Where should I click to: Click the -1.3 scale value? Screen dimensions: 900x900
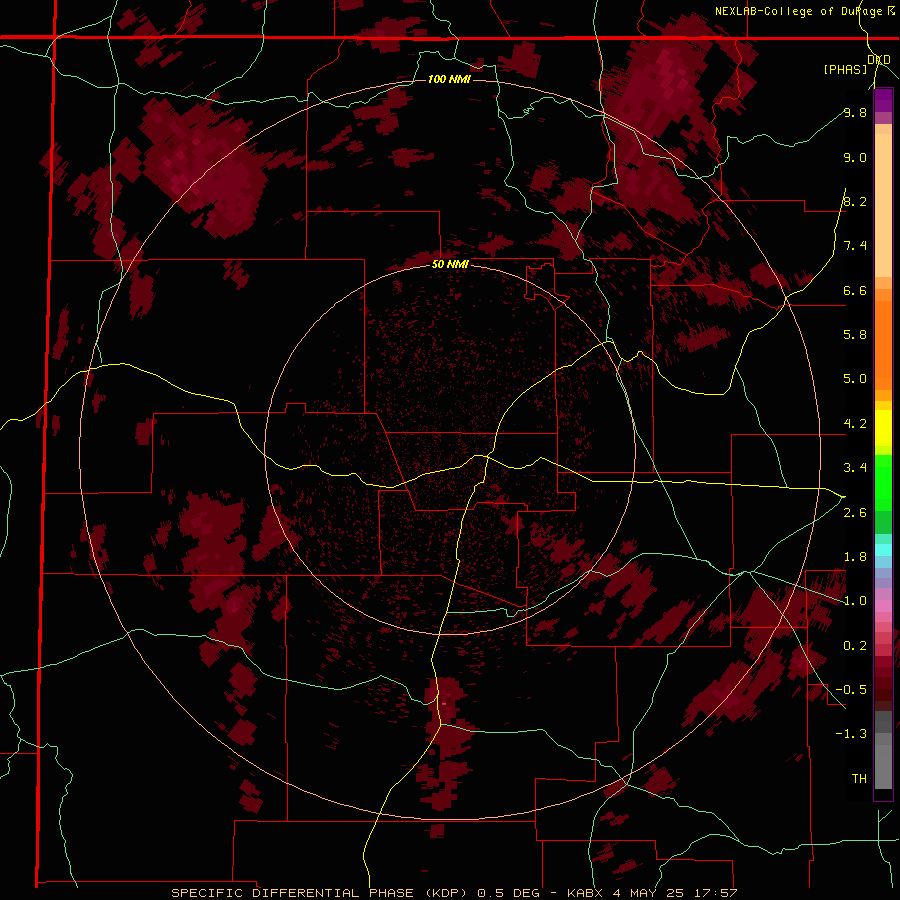click(851, 734)
